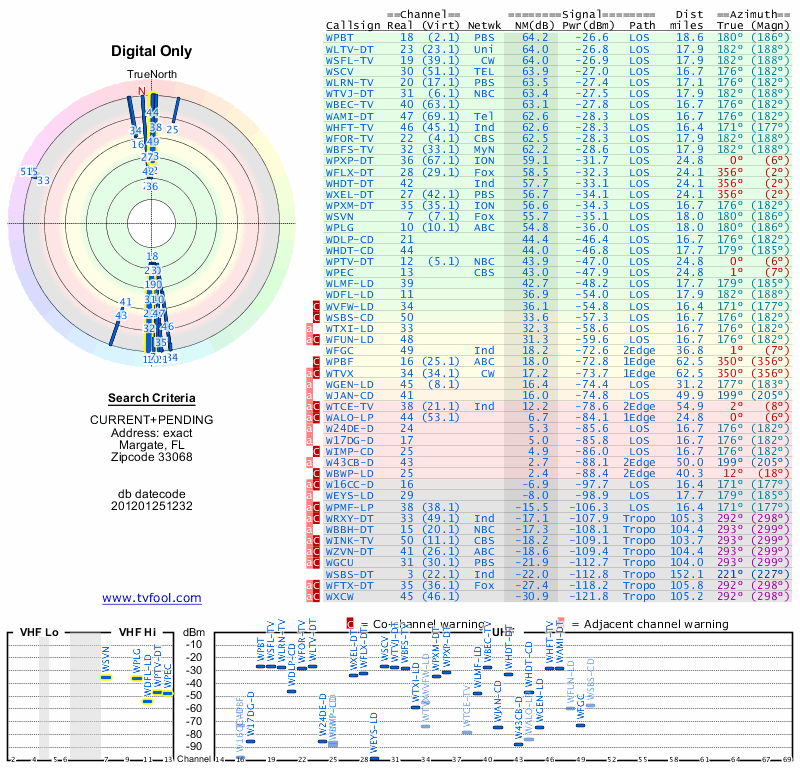Click WRXY-DT callsign in the table
Image resolution: width=800 pixels, height=768 pixels.
[x=349, y=518]
